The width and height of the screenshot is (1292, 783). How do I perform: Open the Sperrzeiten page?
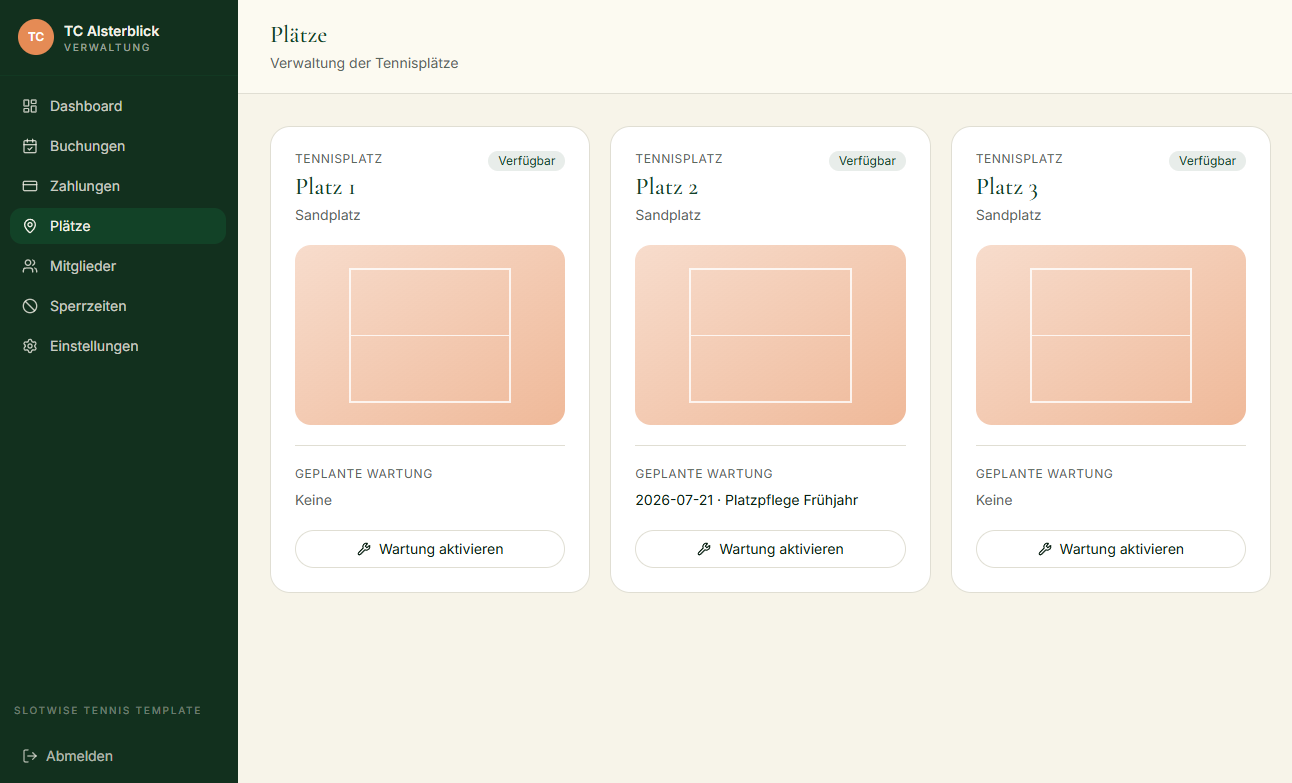coord(118,306)
